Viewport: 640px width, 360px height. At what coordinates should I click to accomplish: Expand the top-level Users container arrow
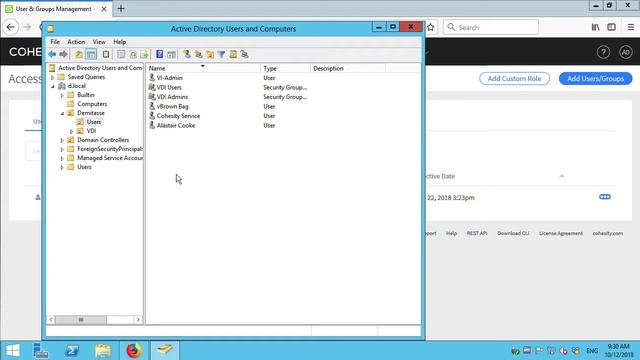tap(62, 167)
